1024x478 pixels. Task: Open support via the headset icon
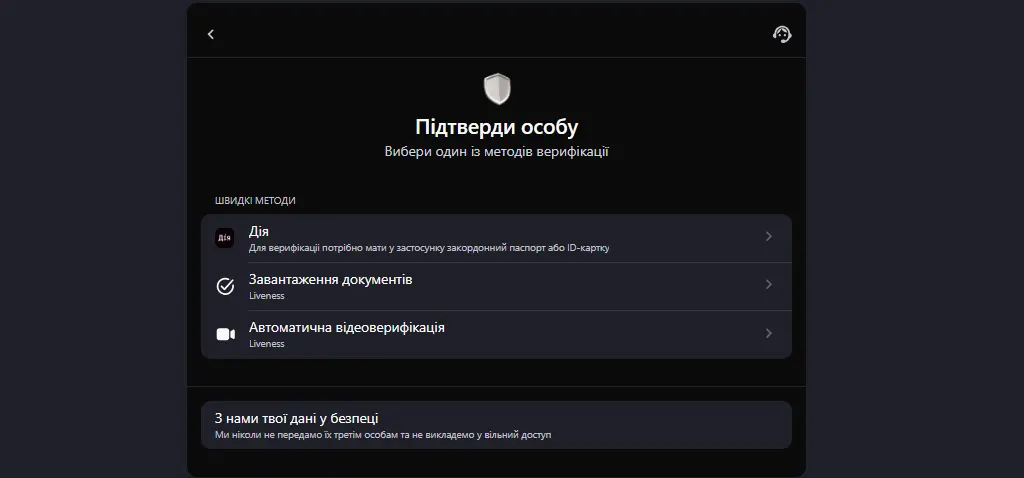[x=782, y=34]
